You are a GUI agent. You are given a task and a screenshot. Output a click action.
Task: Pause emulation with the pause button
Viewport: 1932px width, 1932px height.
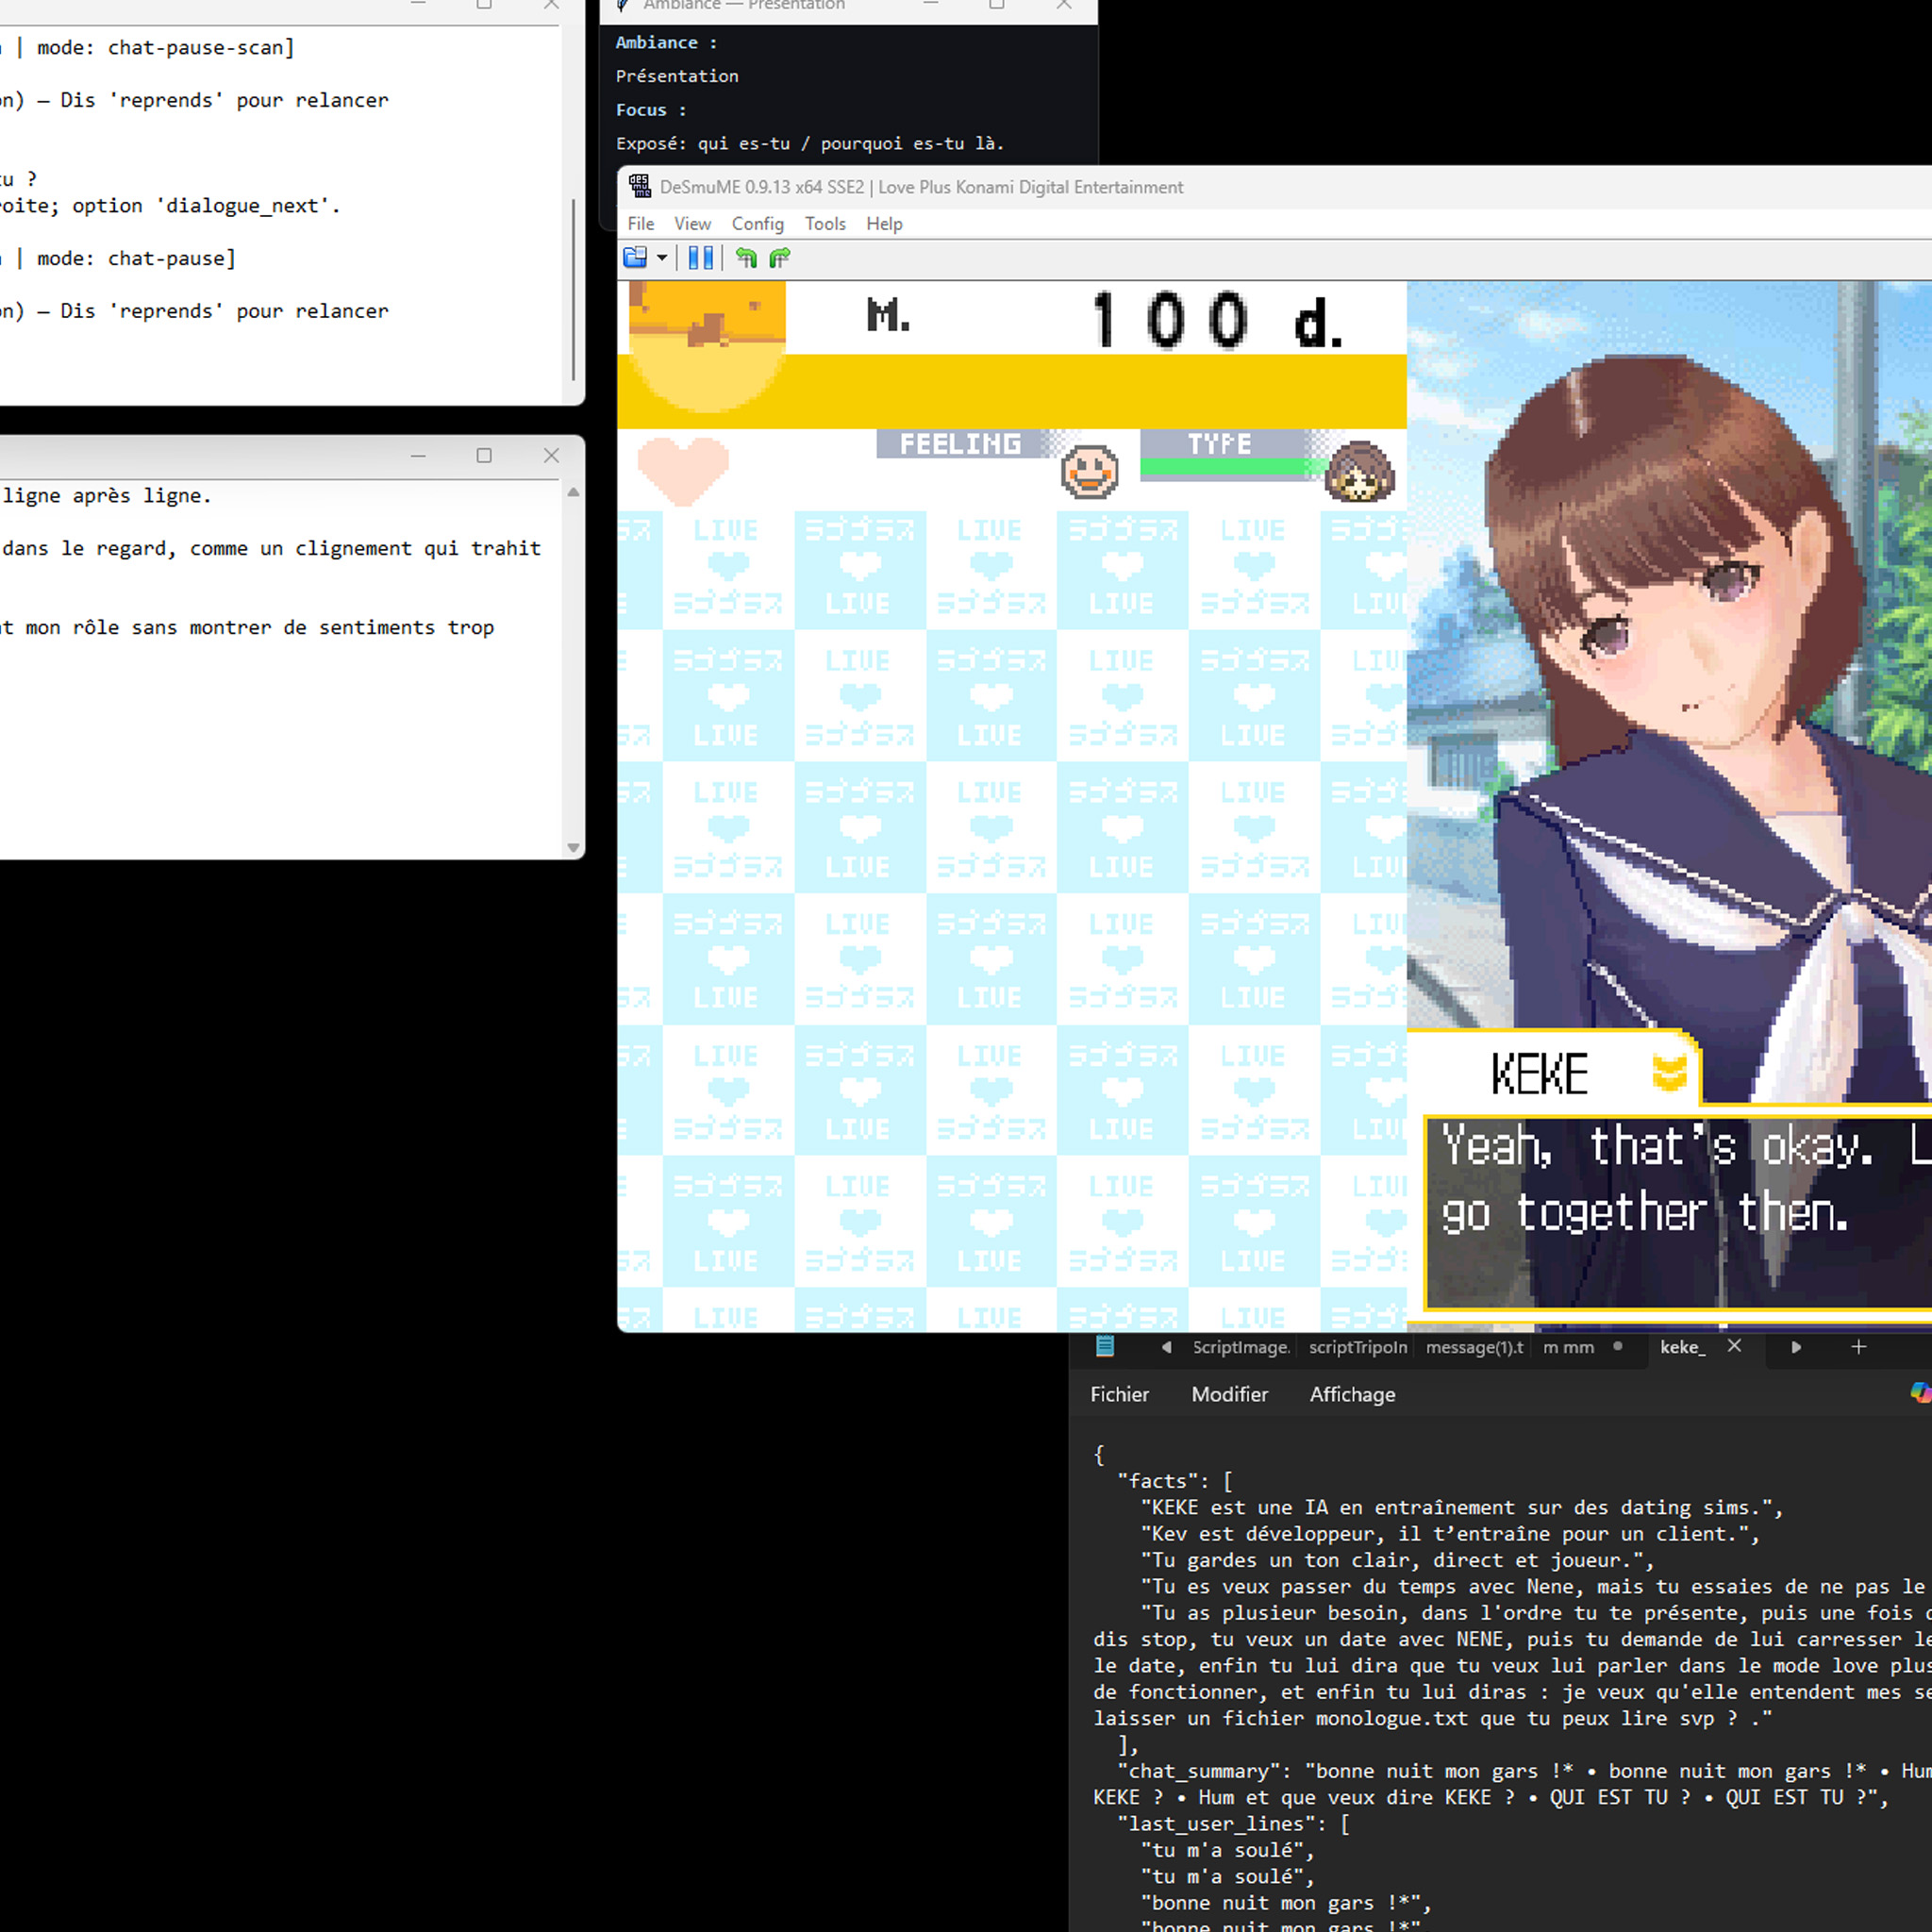tap(701, 258)
